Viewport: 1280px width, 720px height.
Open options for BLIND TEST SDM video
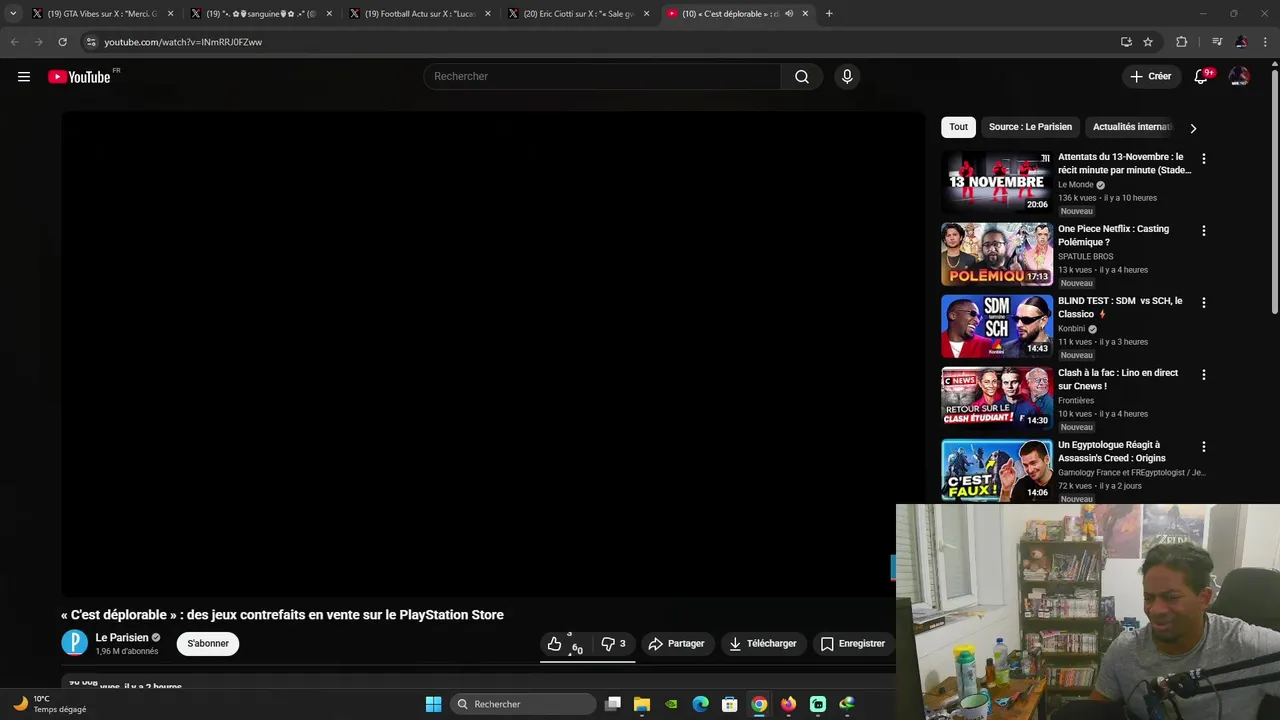coord(1203,303)
